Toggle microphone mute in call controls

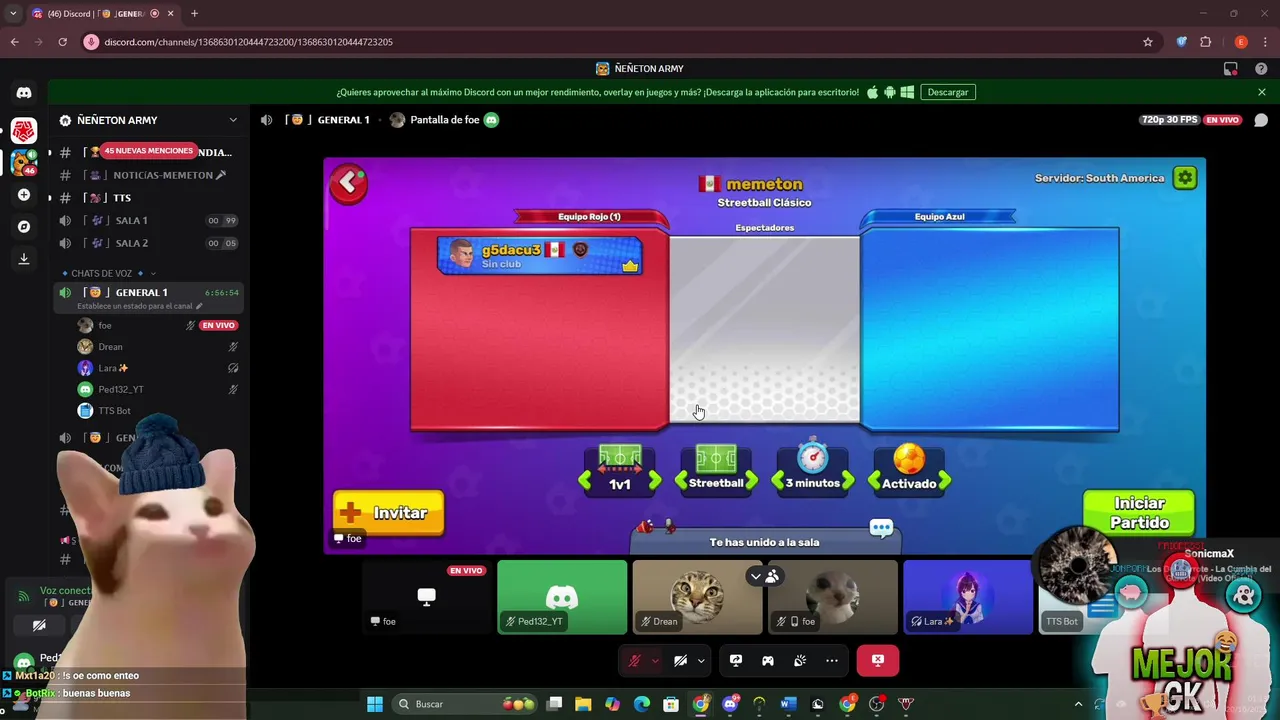[x=634, y=661]
